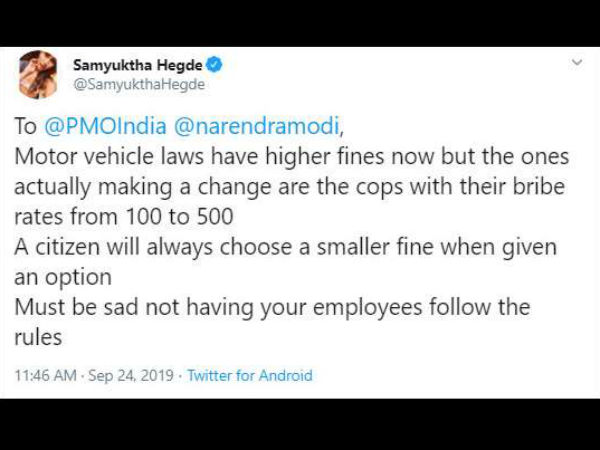600x450 pixels.
Task: Follow the @narendramodi mention link
Action: pos(257,126)
